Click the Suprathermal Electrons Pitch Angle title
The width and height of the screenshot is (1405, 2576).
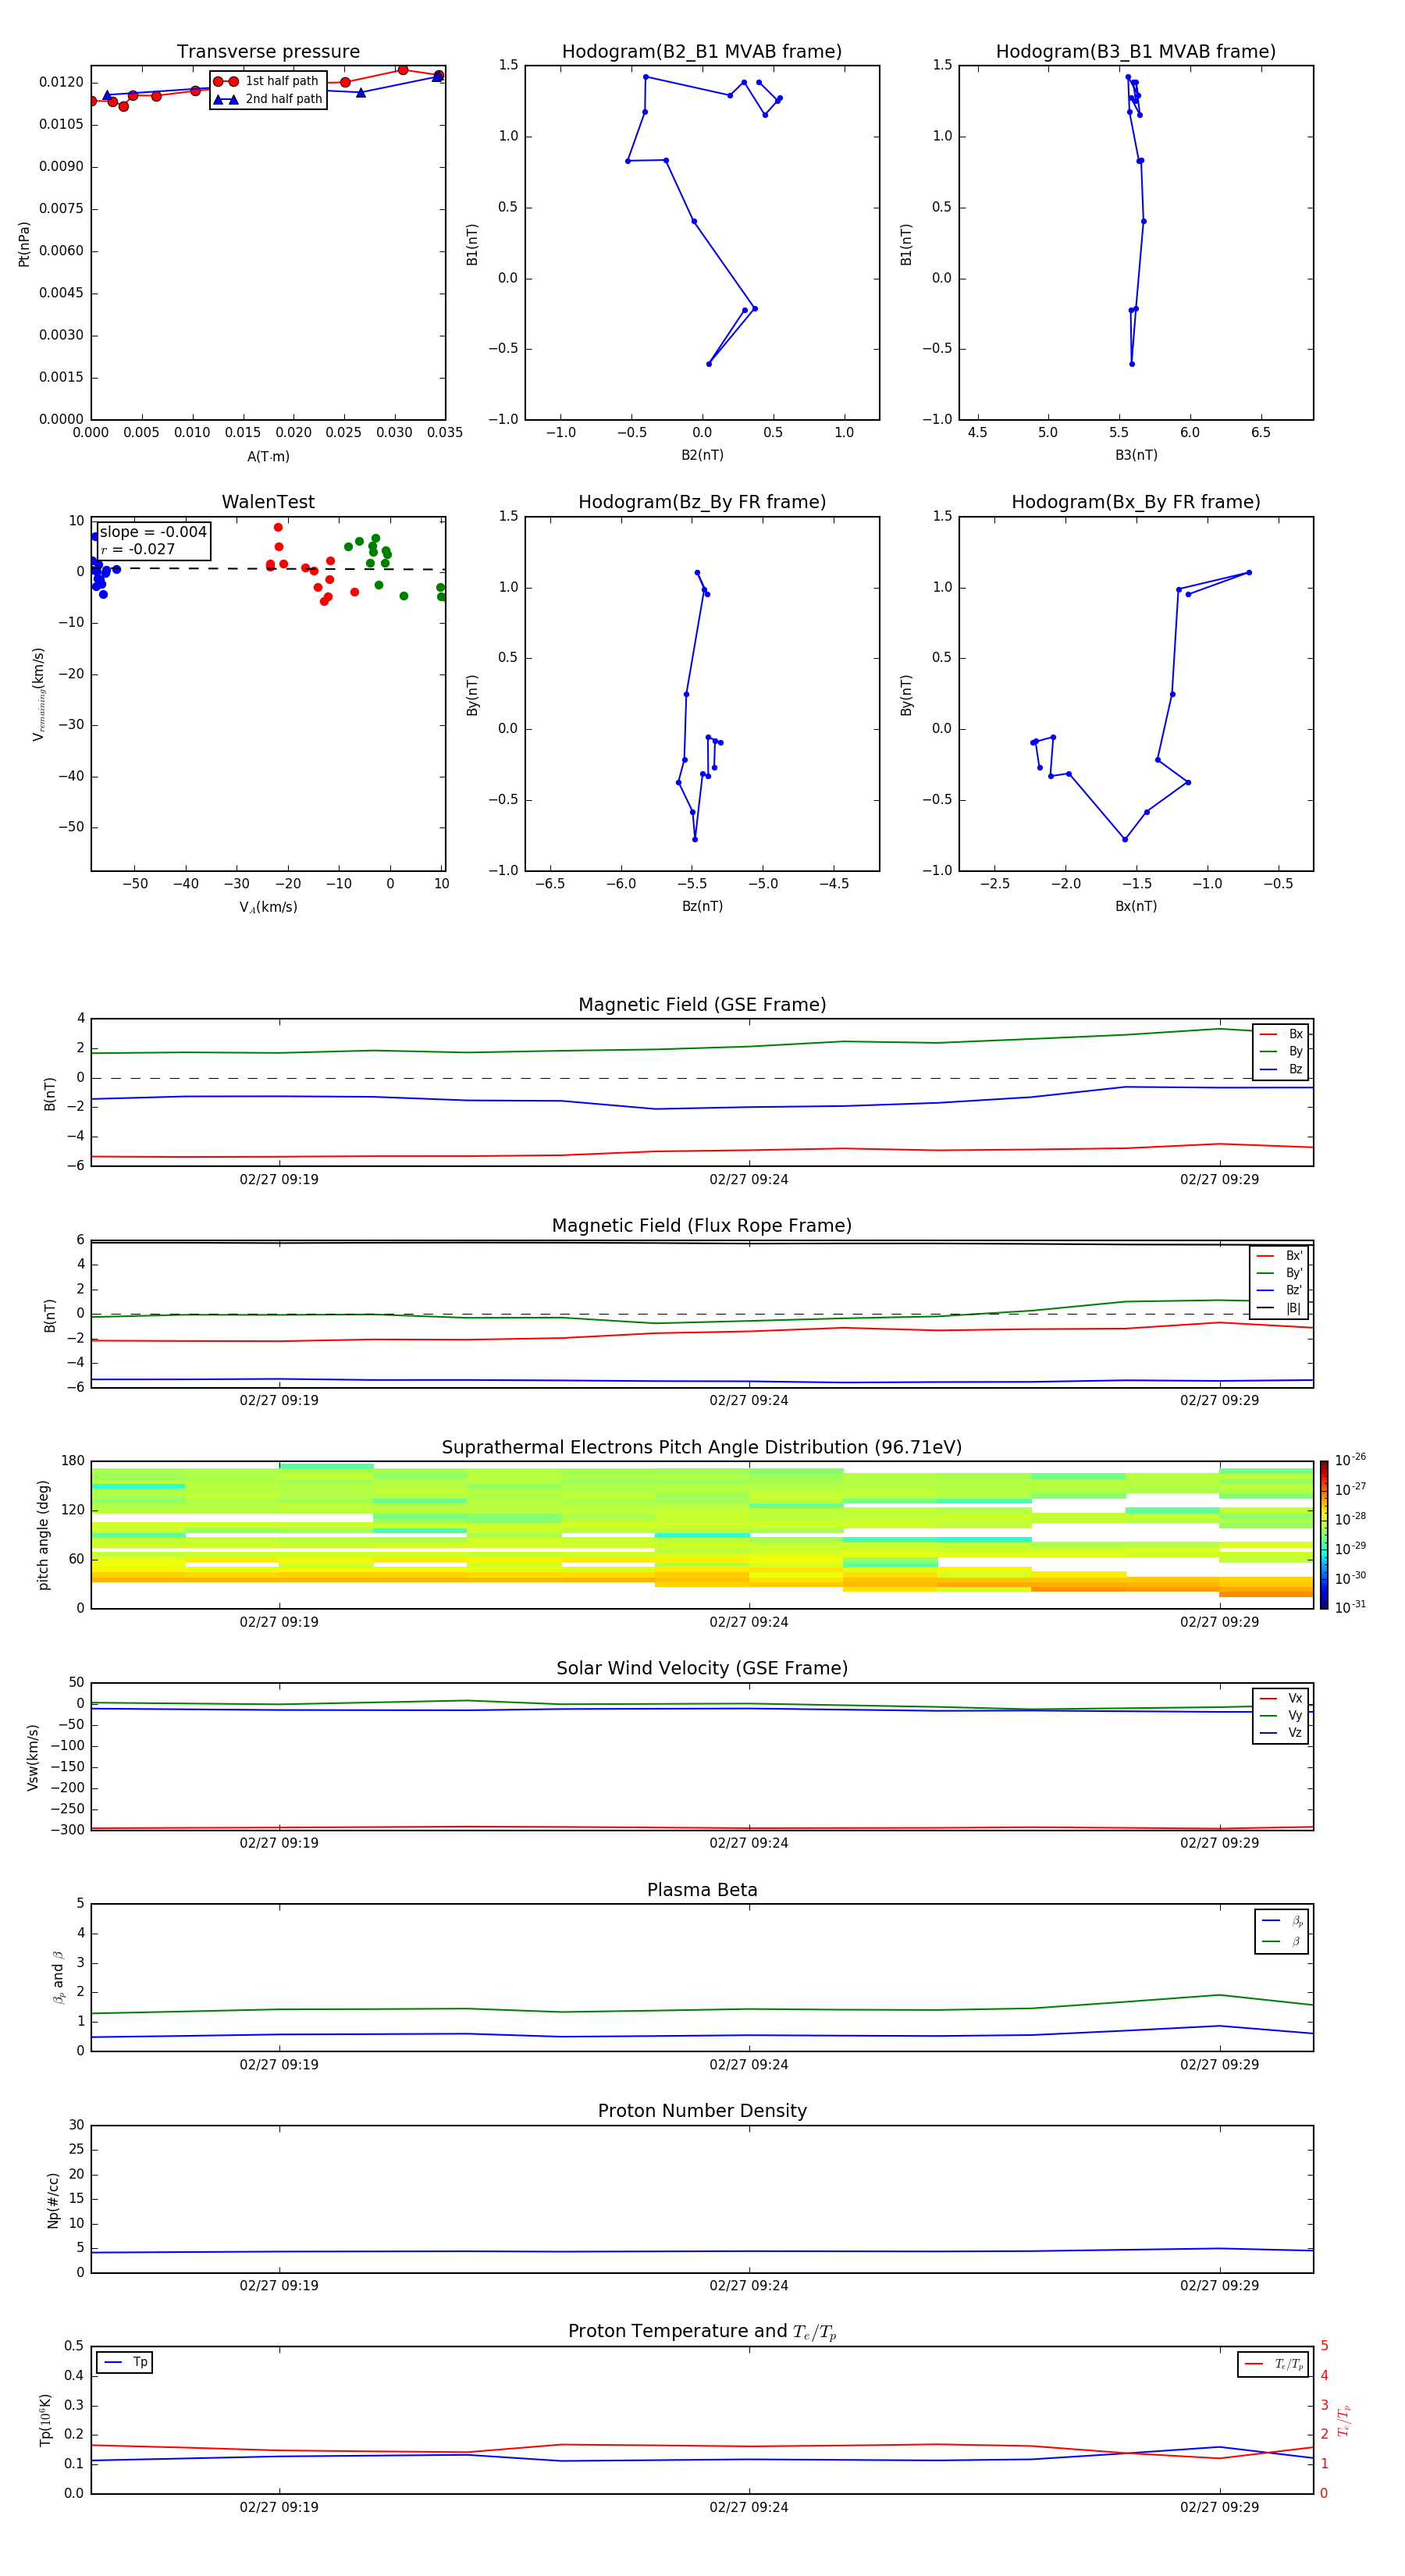coord(702,1448)
